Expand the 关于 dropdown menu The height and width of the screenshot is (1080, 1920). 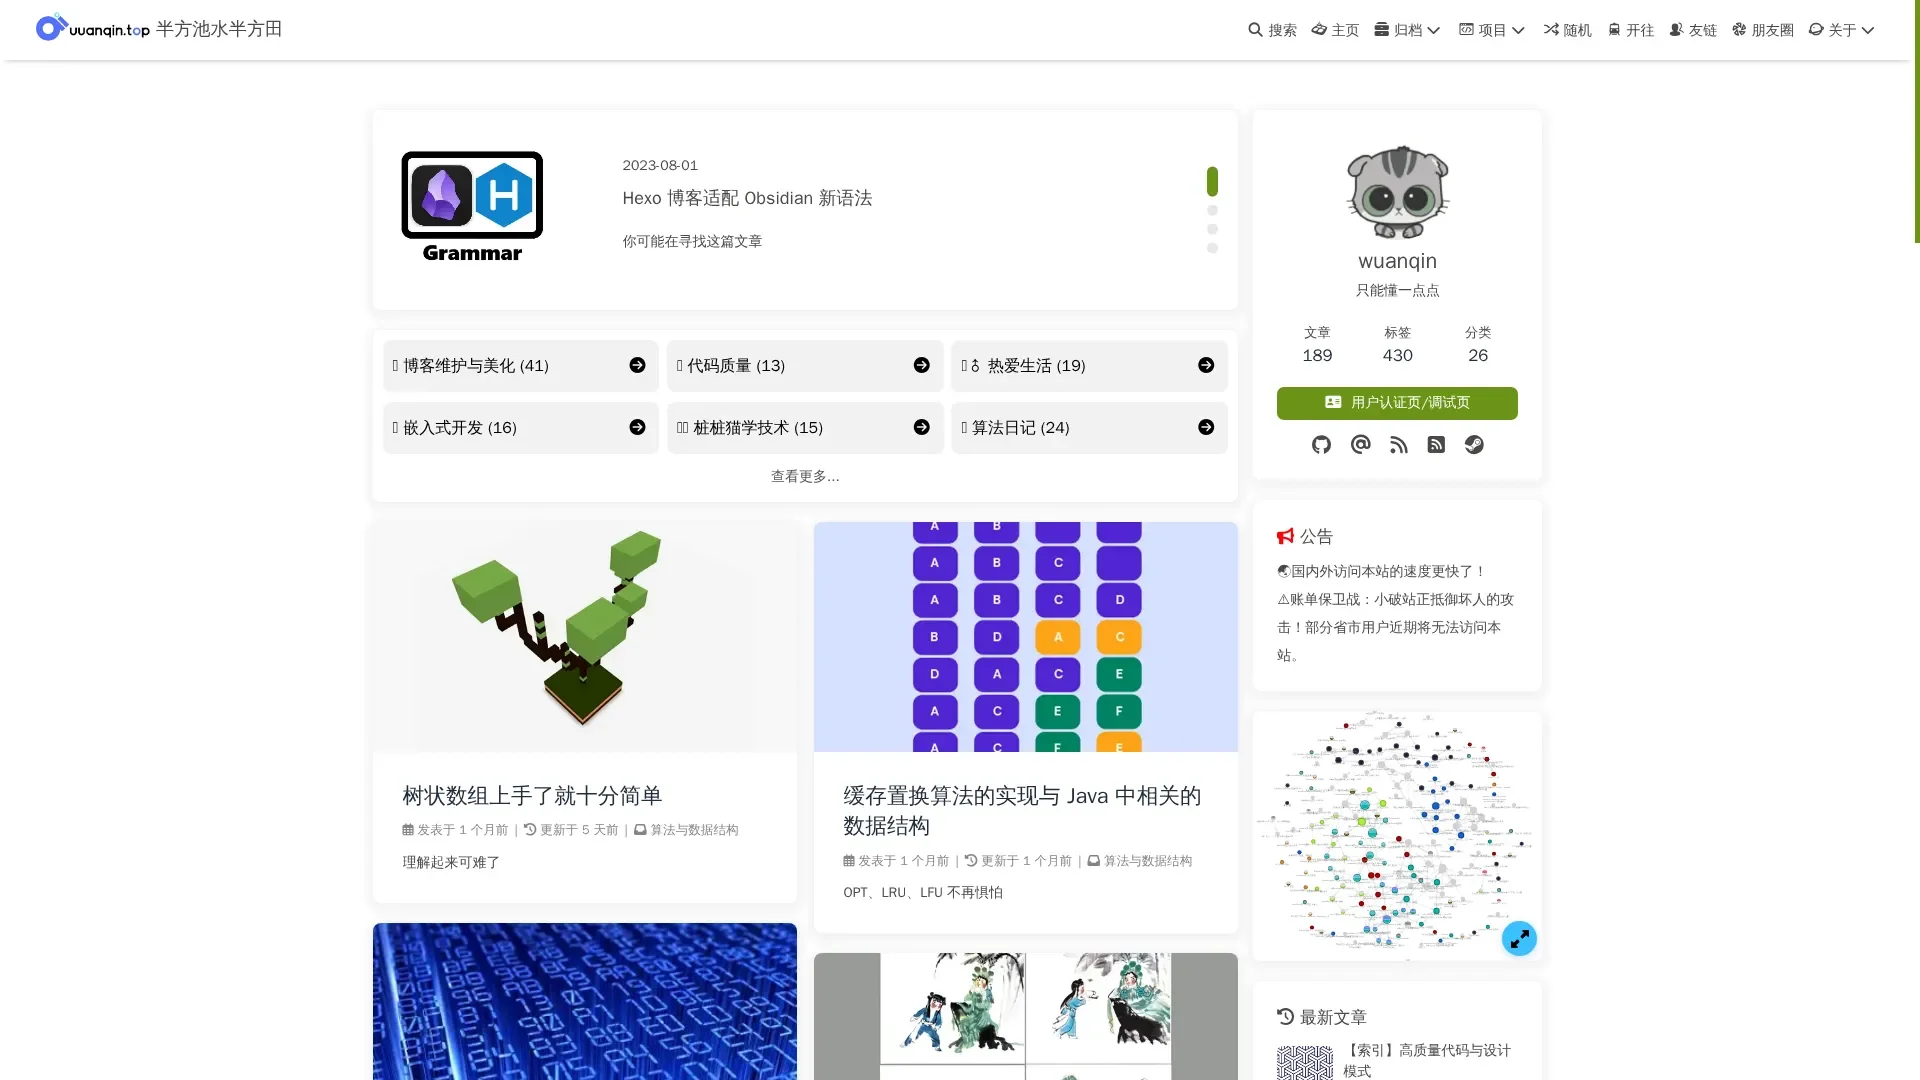[1841, 30]
